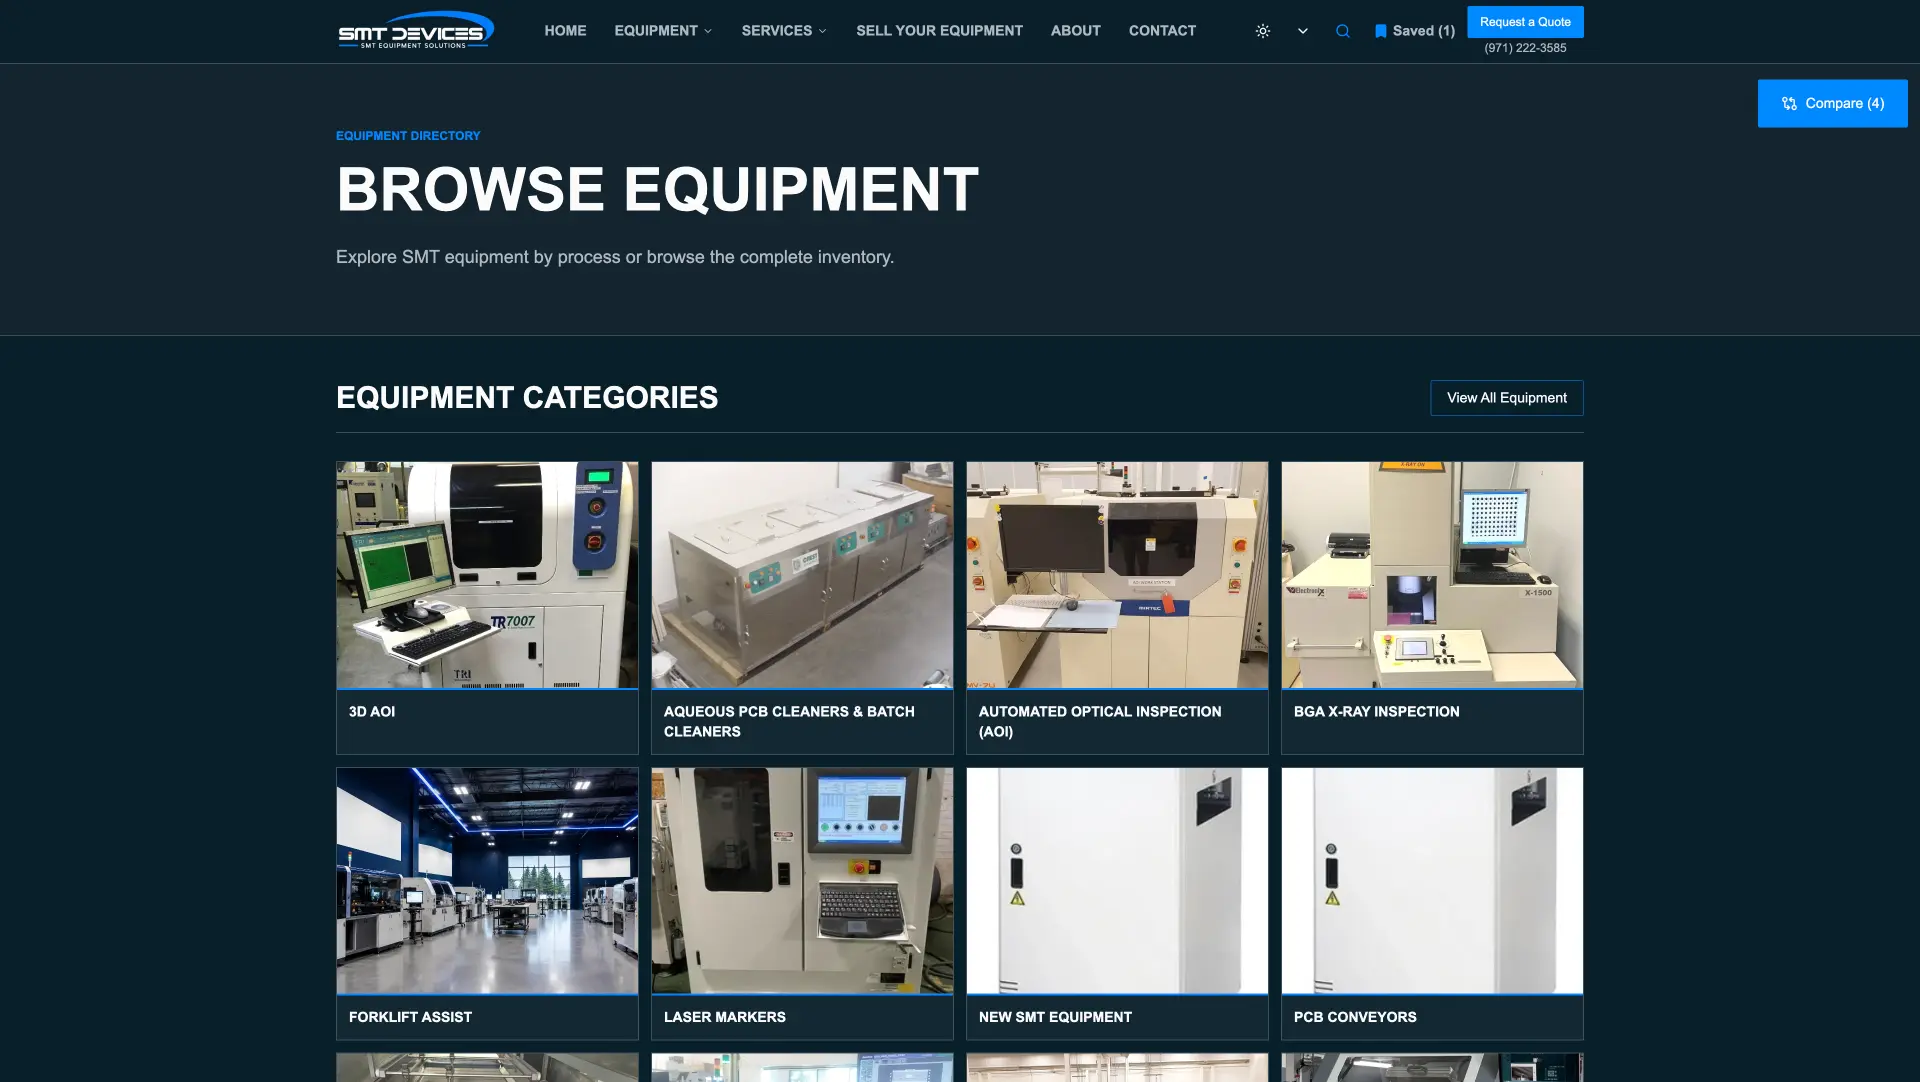Open the About page

[1075, 31]
